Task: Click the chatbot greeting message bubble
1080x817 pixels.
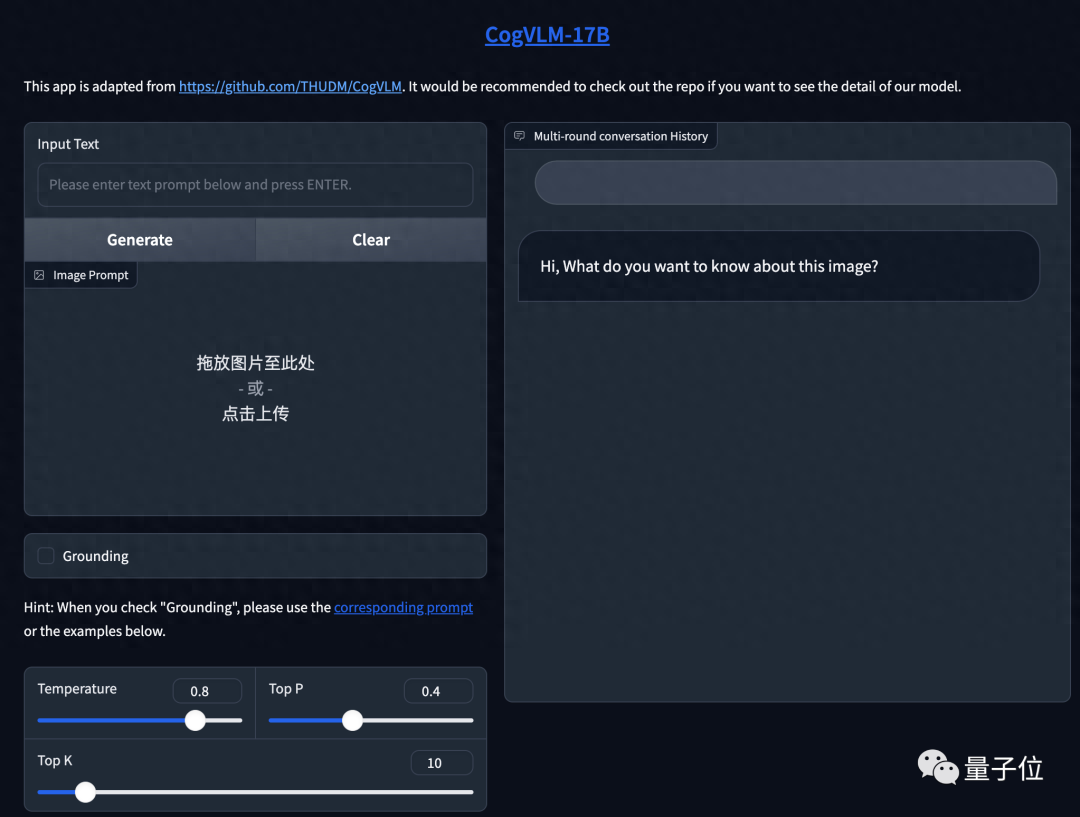Action: tap(778, 267)
